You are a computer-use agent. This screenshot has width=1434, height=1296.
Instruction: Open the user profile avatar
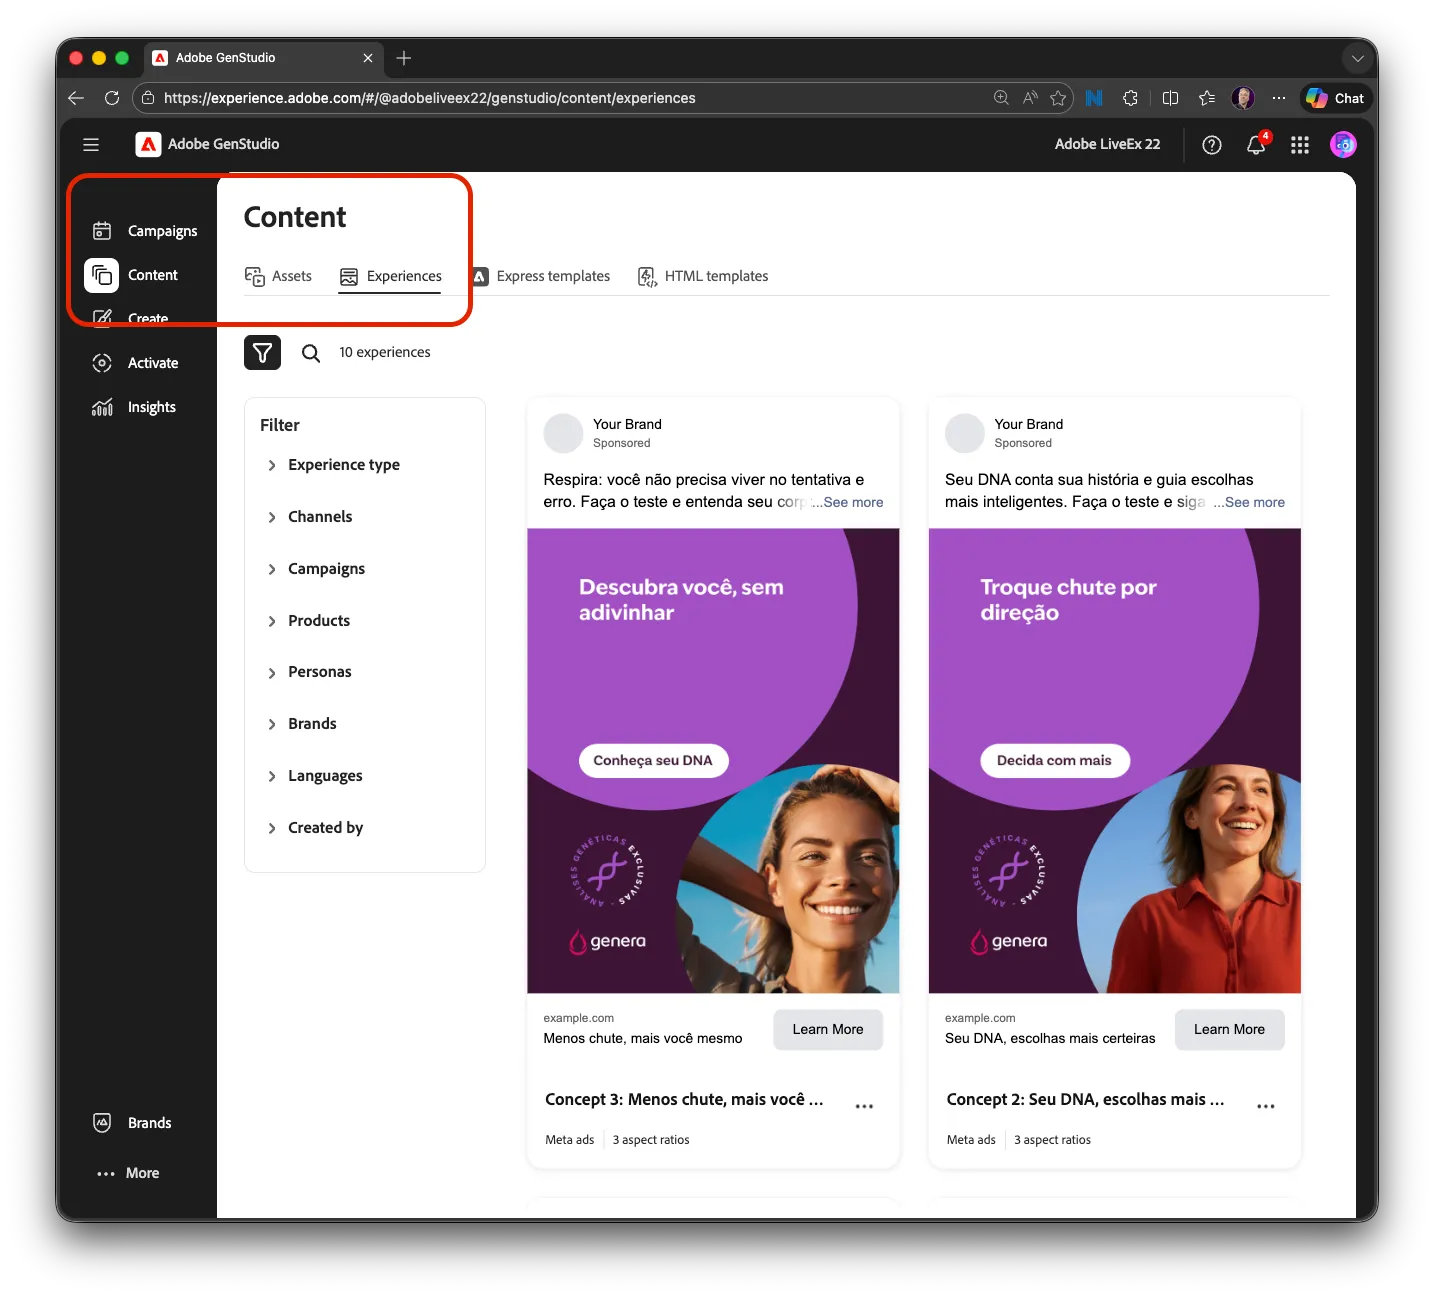click(1343, 145)
